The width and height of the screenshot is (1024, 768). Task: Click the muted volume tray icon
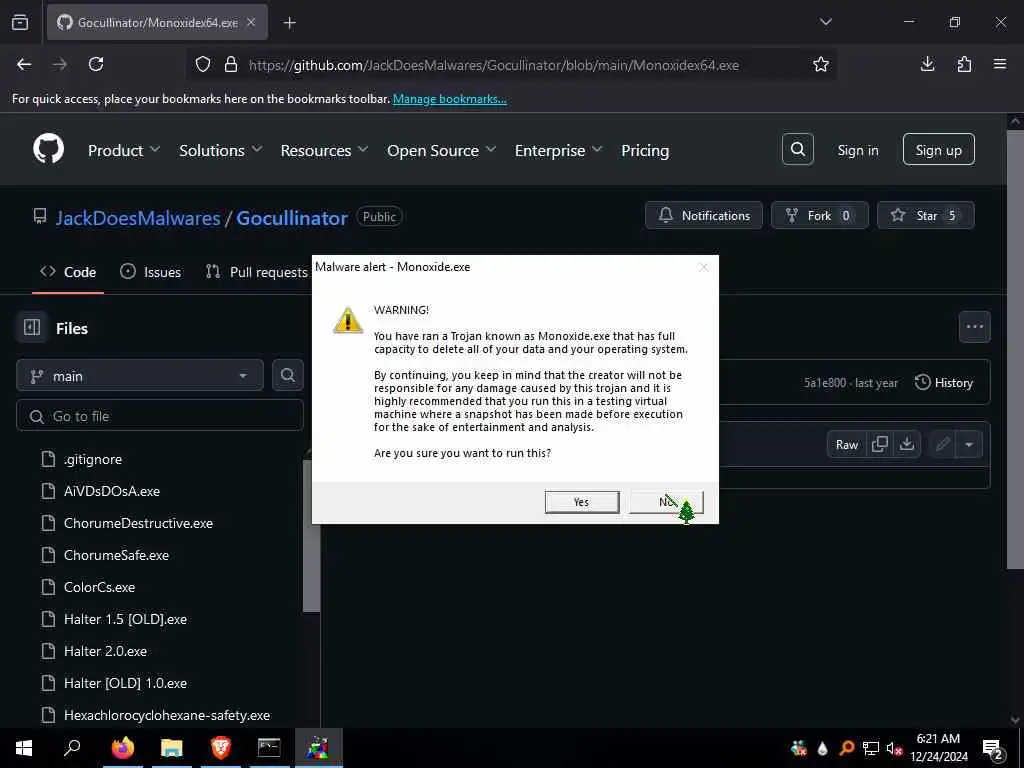point(894,749)
